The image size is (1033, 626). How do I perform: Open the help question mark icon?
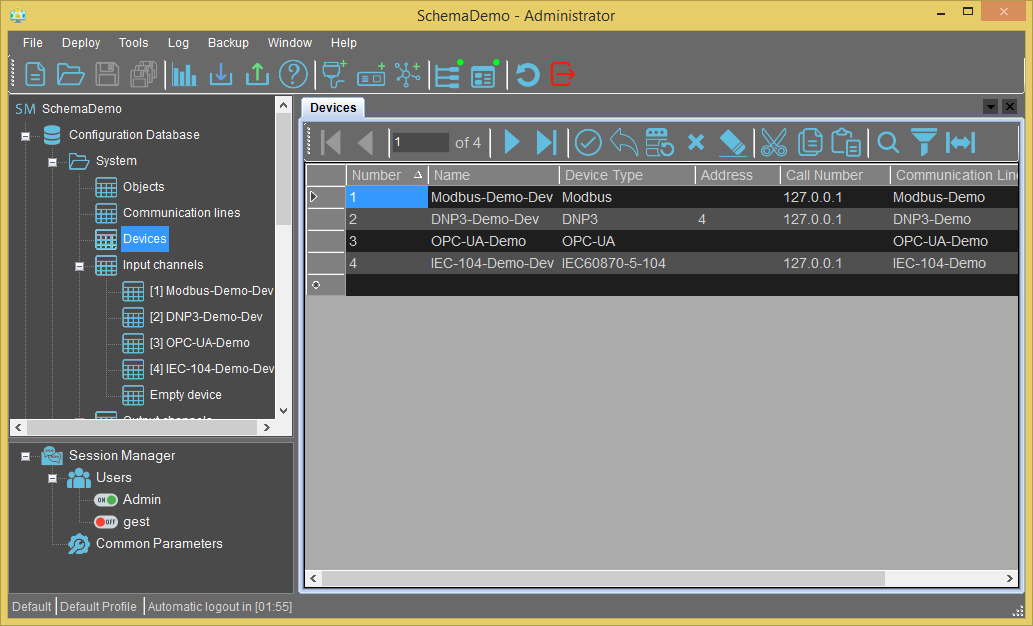(x=293, y=74)
